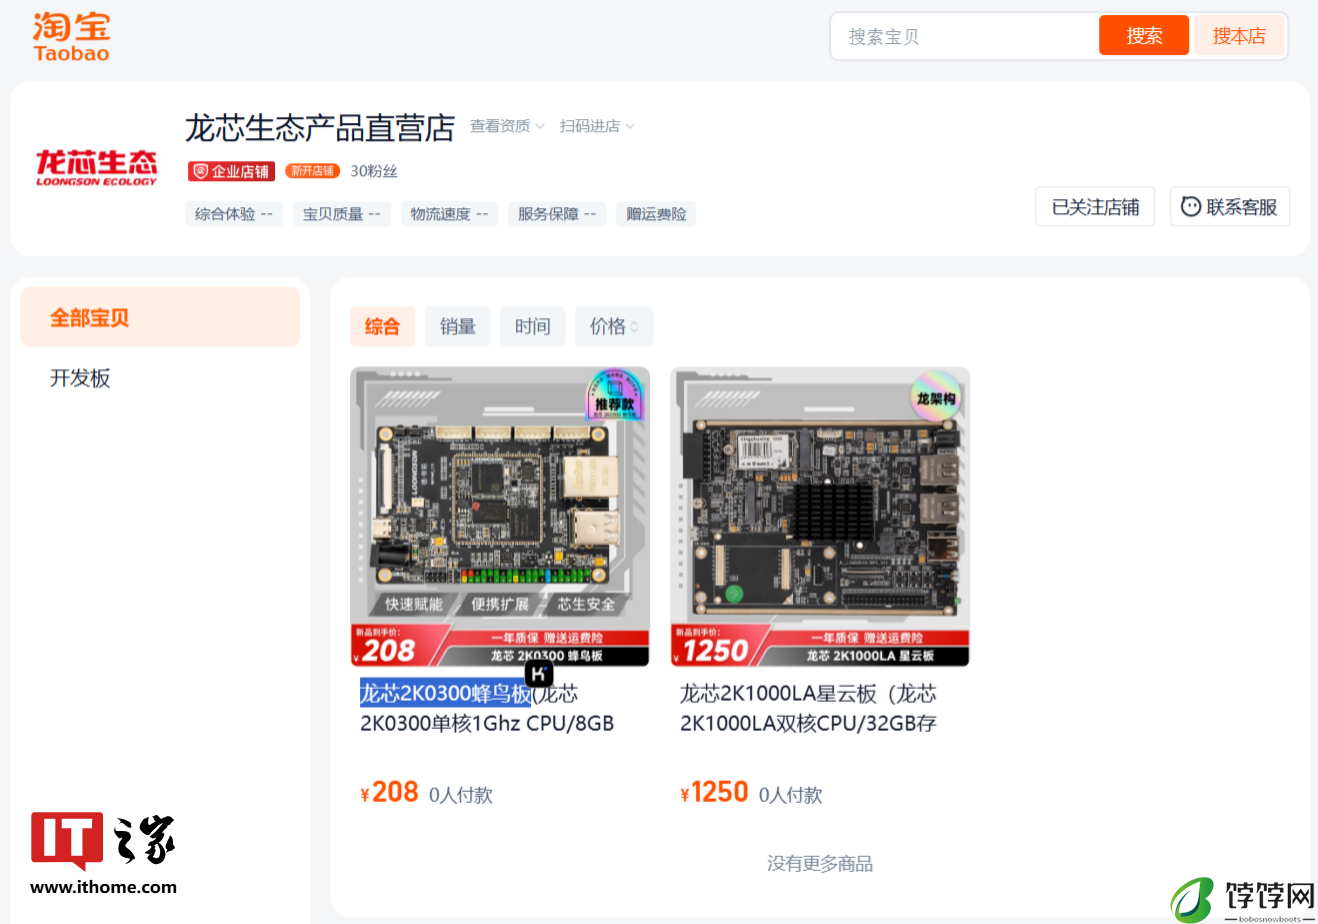Expand the 查看资质 dropdown
The width and height of the screenshot is (1318, 924).
507,126
